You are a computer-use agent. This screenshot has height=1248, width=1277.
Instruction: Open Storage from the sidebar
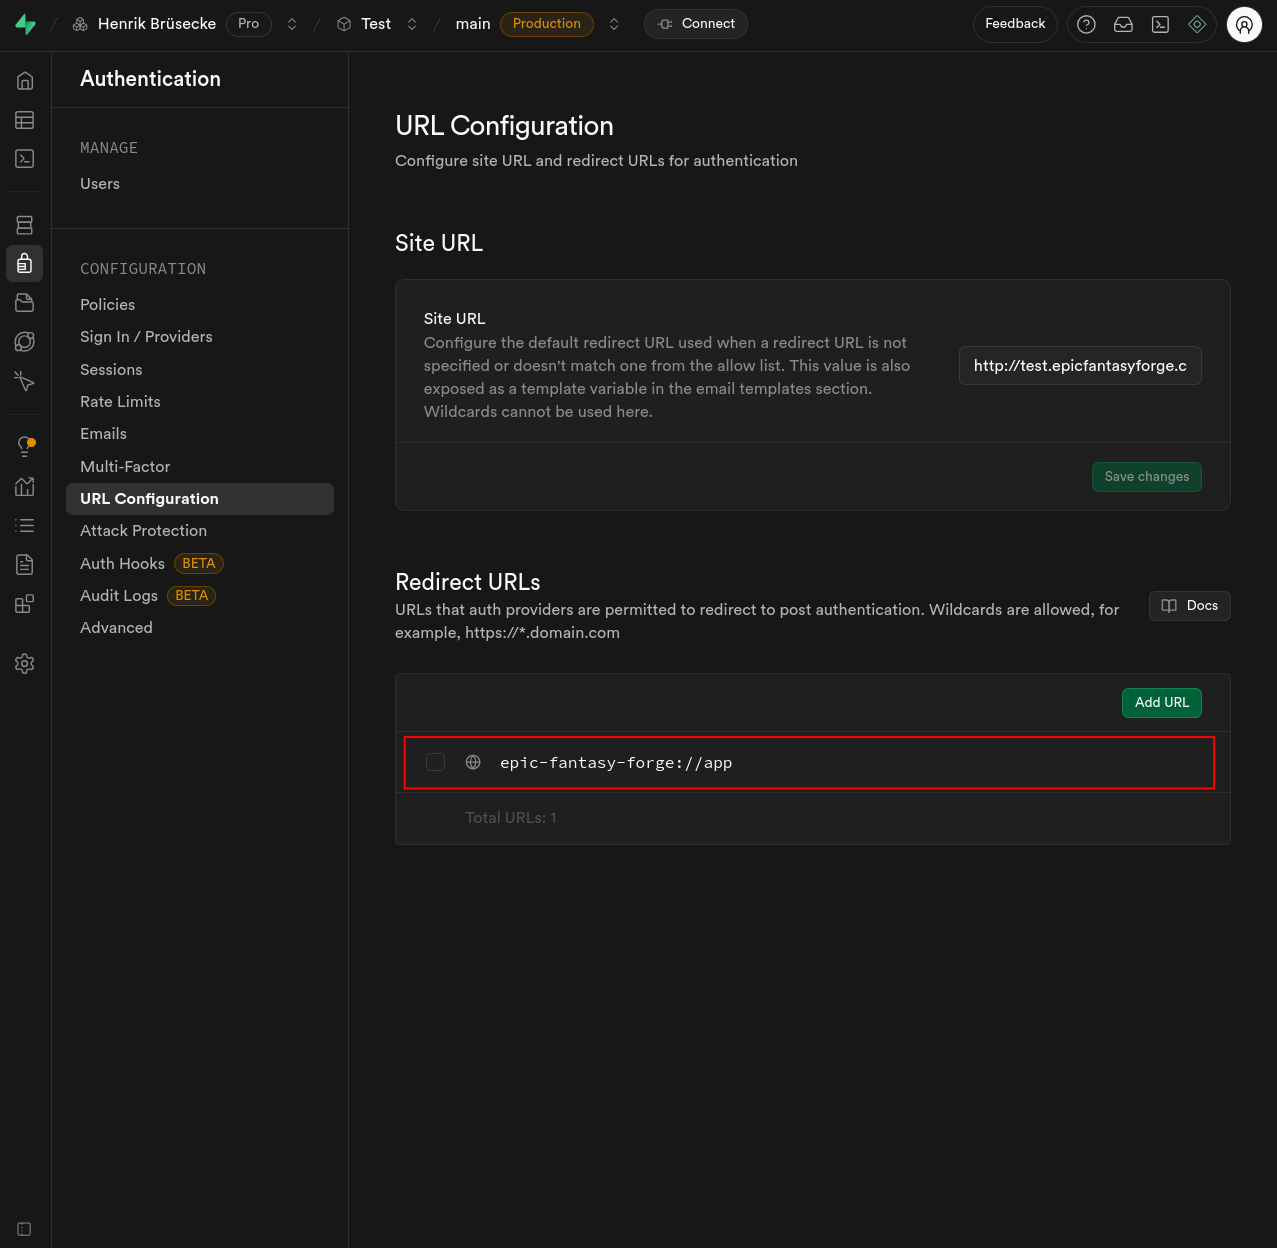click(24, 302)
